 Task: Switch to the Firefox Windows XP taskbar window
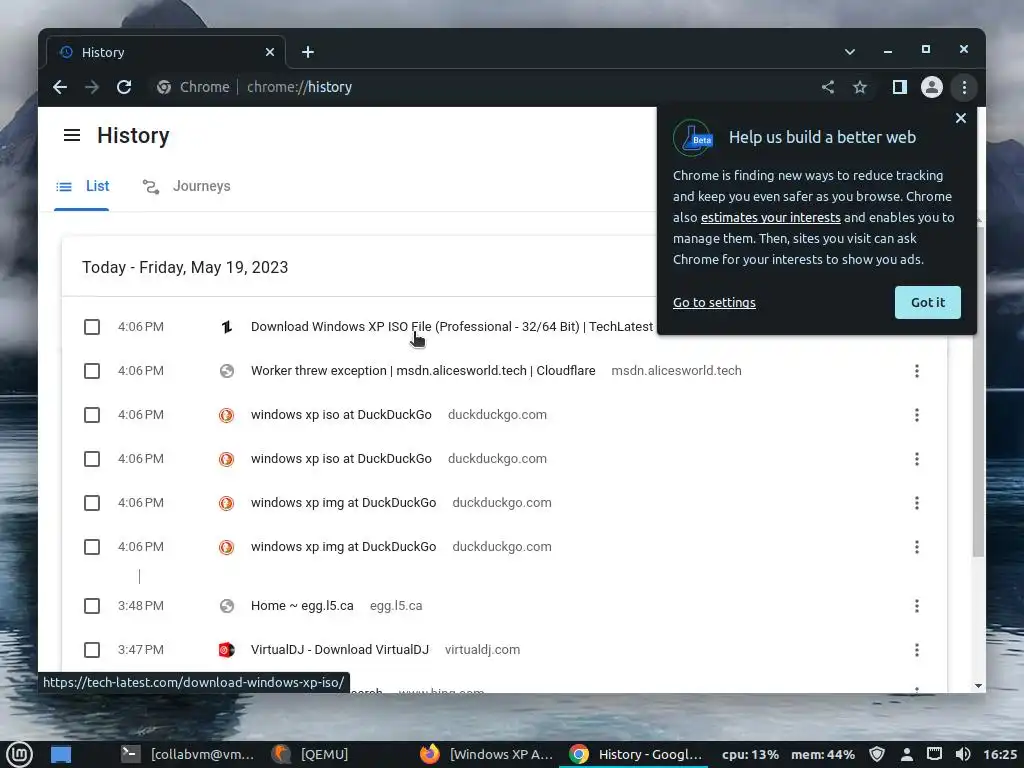[x=487, y=754]
